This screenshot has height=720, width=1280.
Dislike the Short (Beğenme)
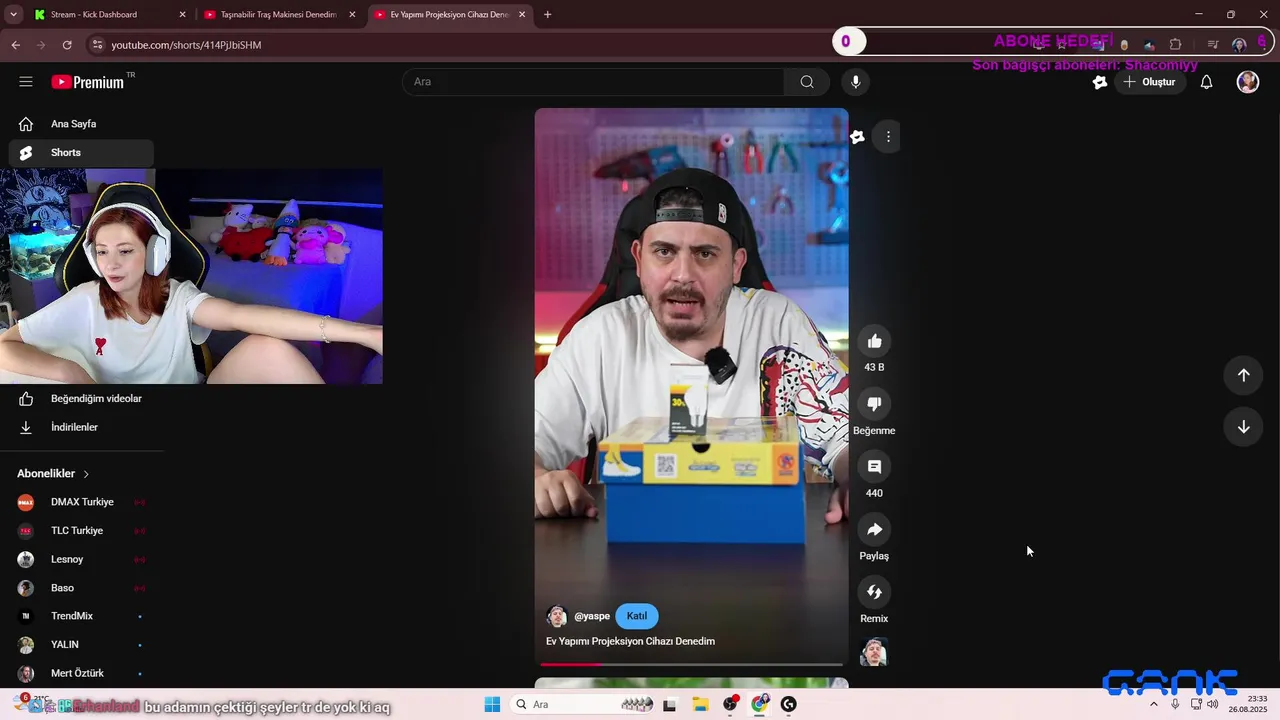tap(874, 404)
